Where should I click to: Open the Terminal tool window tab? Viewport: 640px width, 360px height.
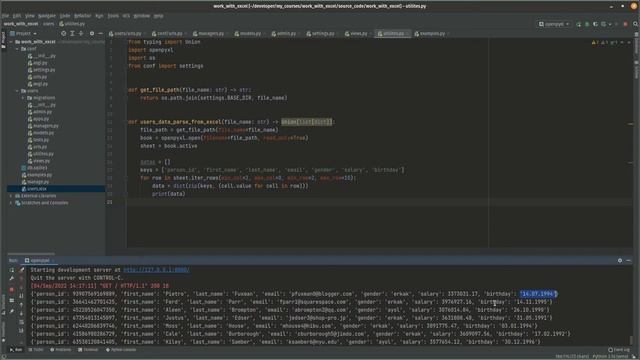point(88,350)
